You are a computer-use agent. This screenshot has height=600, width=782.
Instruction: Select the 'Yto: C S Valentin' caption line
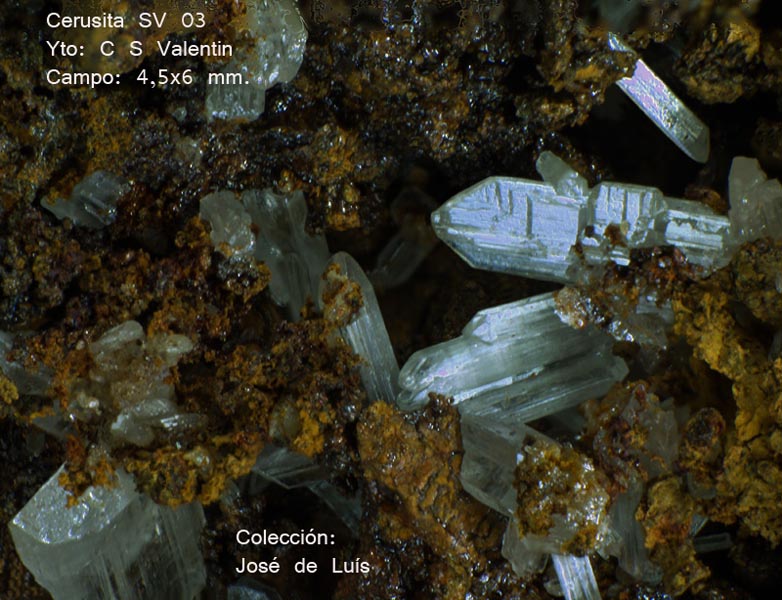click(139, 49)
